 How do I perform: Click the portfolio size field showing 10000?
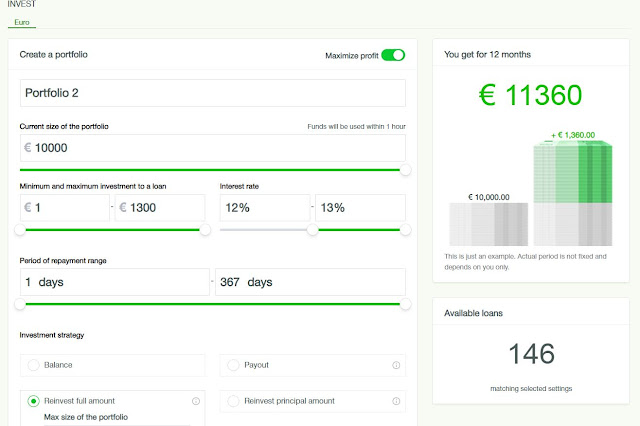(x=213, y=148)
